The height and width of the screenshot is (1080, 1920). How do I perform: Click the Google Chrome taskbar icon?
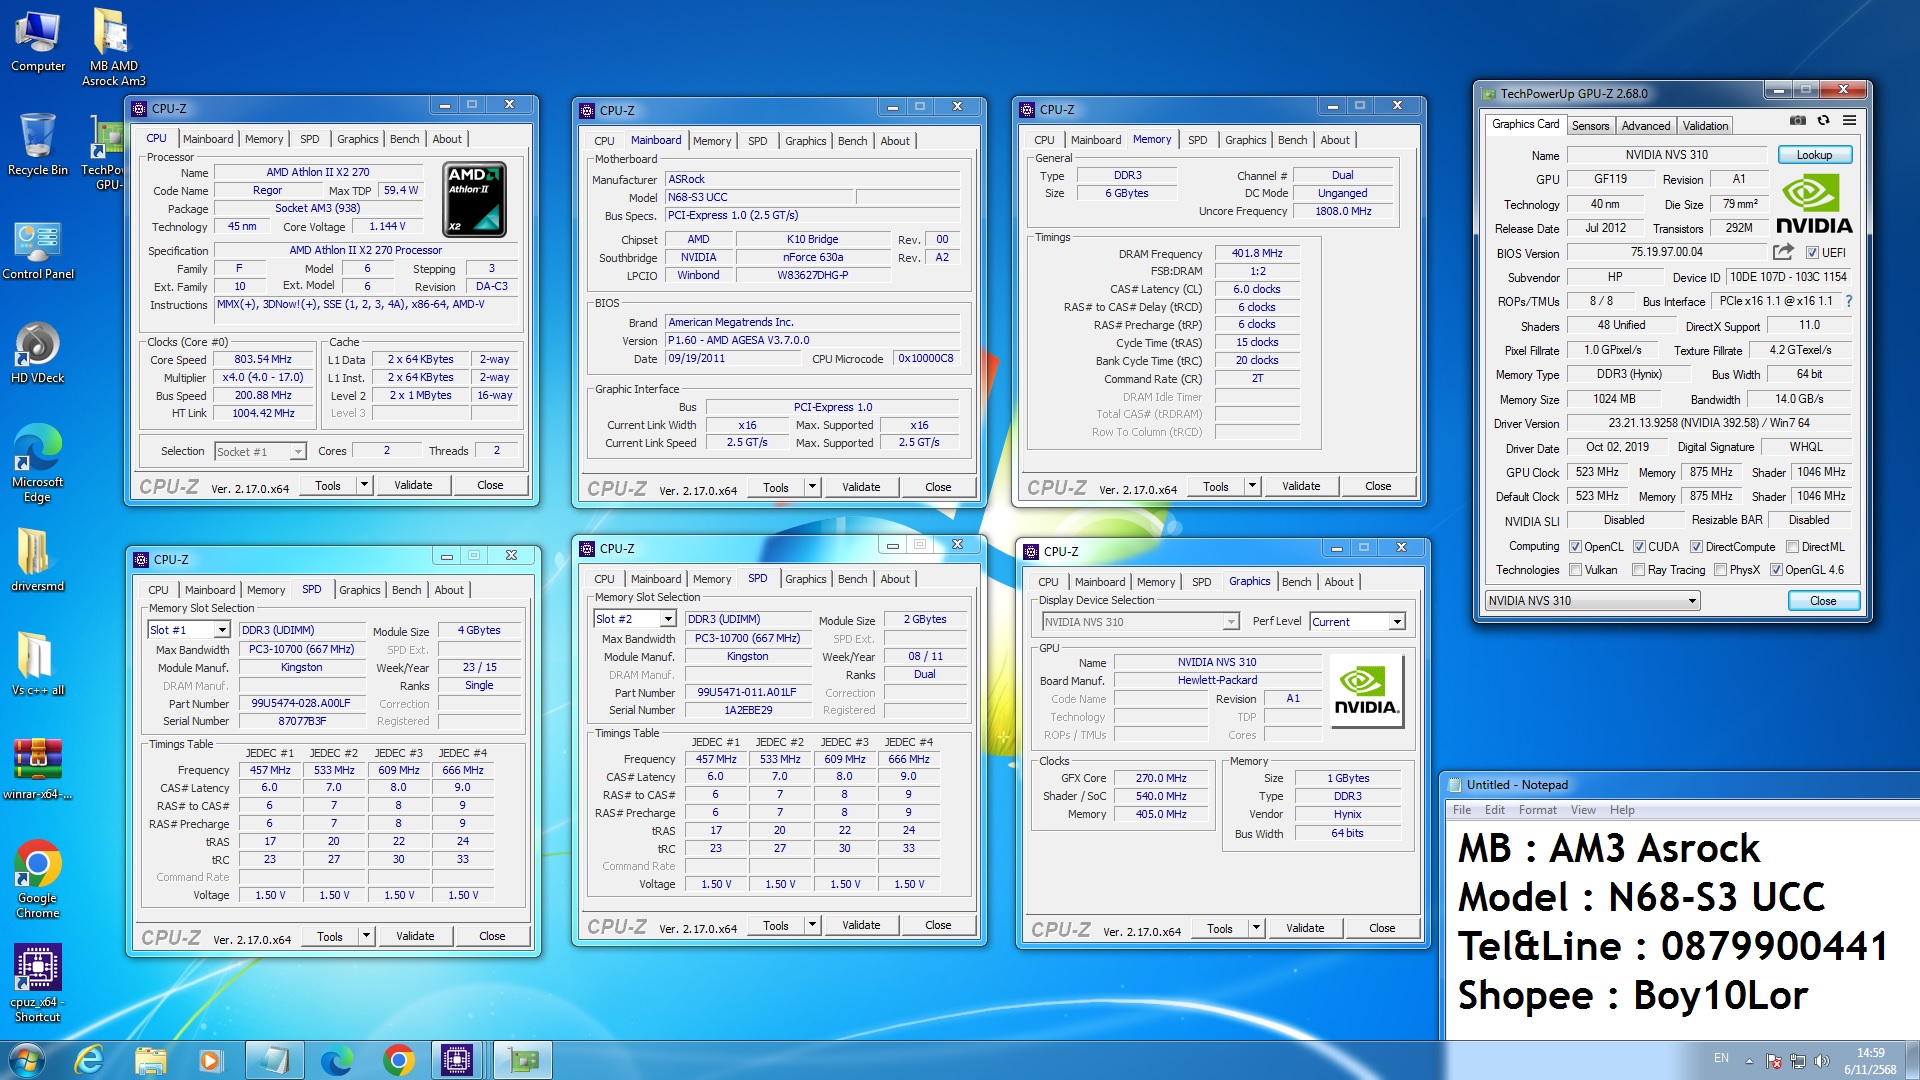[398, 1059]
